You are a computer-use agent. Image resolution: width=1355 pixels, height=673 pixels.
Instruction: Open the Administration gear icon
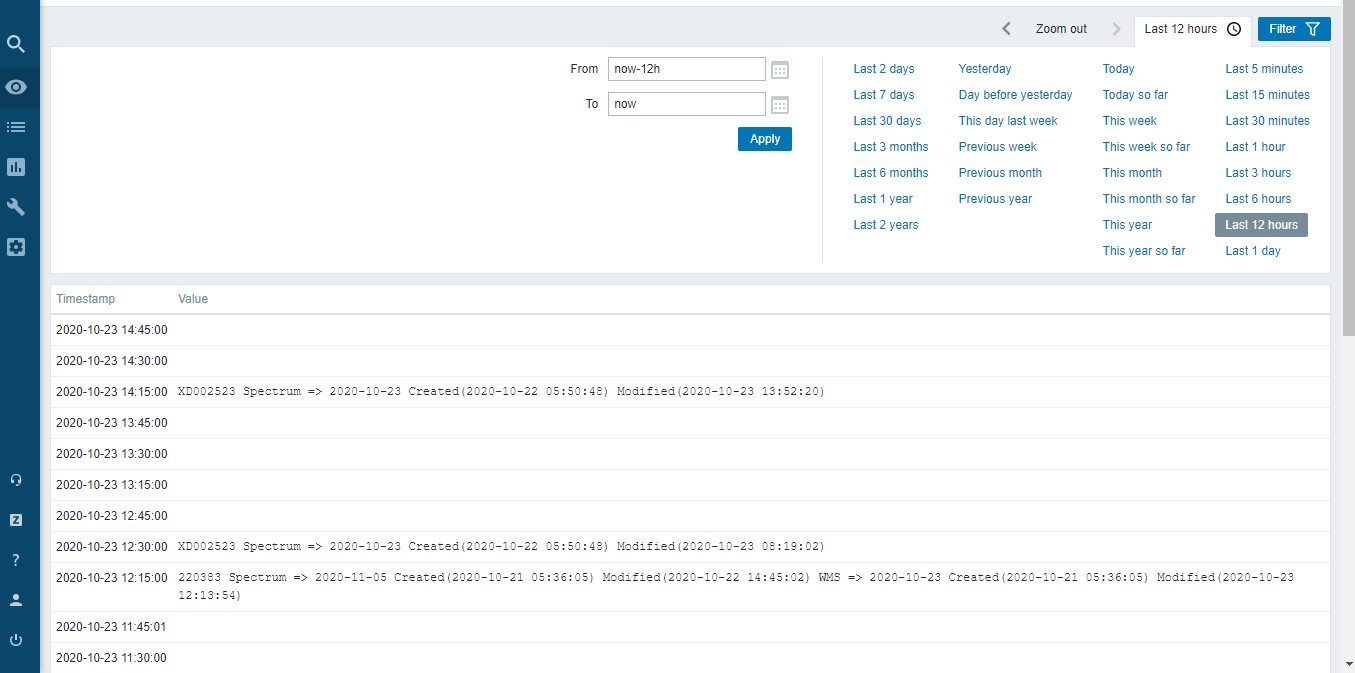(16, 247)
